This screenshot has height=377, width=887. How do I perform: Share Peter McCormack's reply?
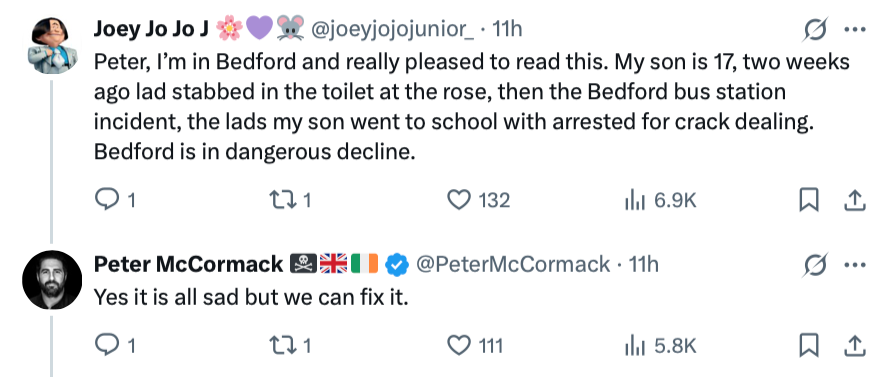pyautogui.click(x=855, y=345)
